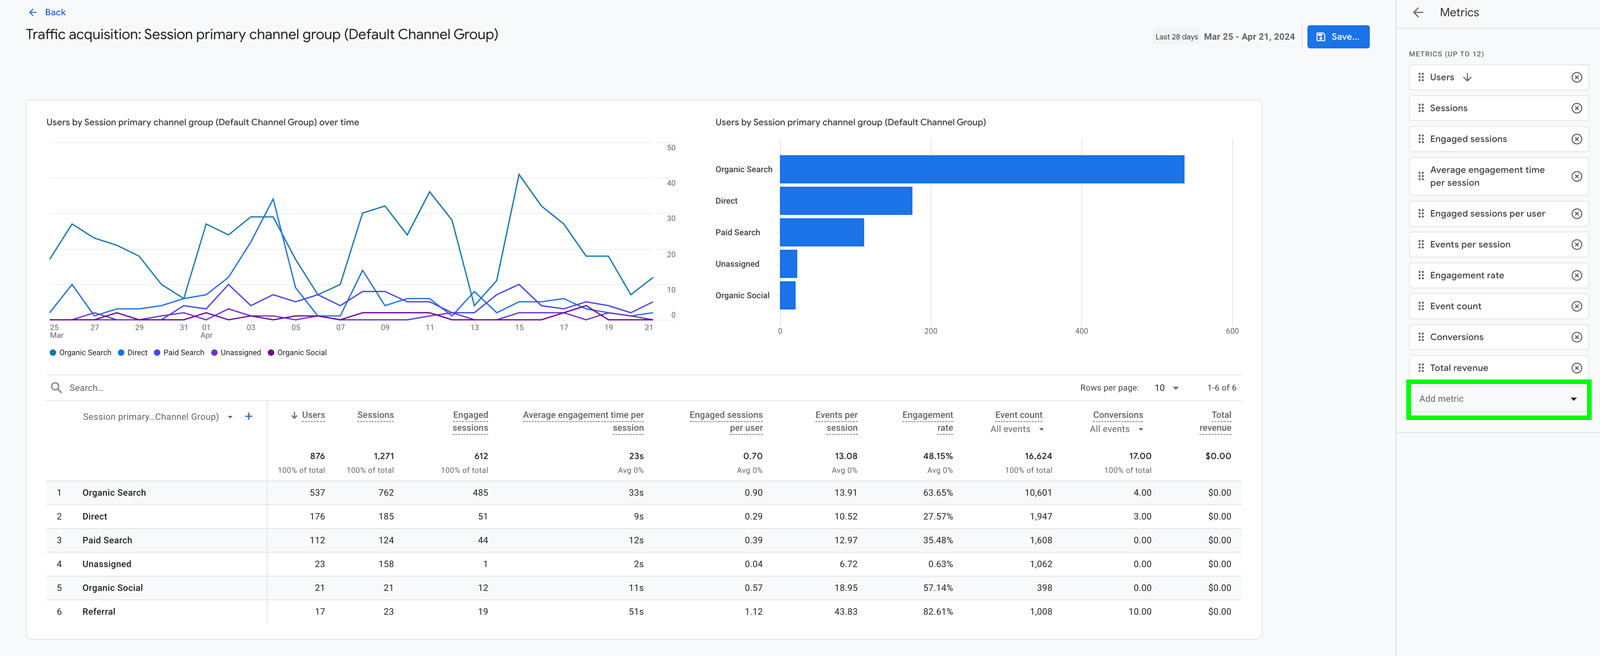
Task: Click the back arrow in Metrics panel
Action: point(1418,12)
